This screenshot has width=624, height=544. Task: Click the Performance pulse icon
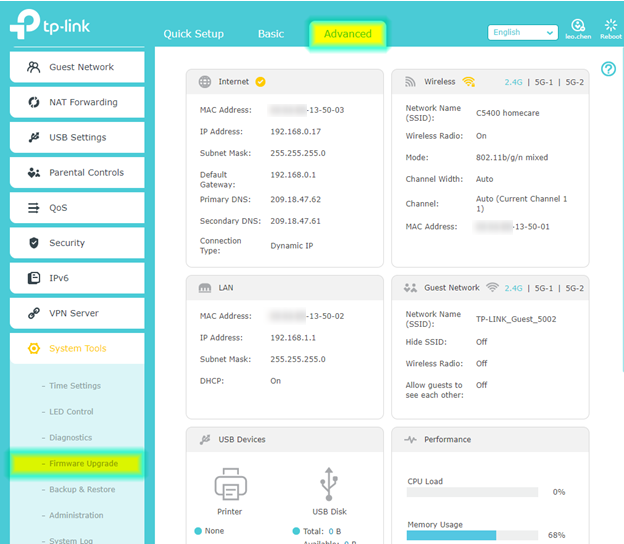410,440
